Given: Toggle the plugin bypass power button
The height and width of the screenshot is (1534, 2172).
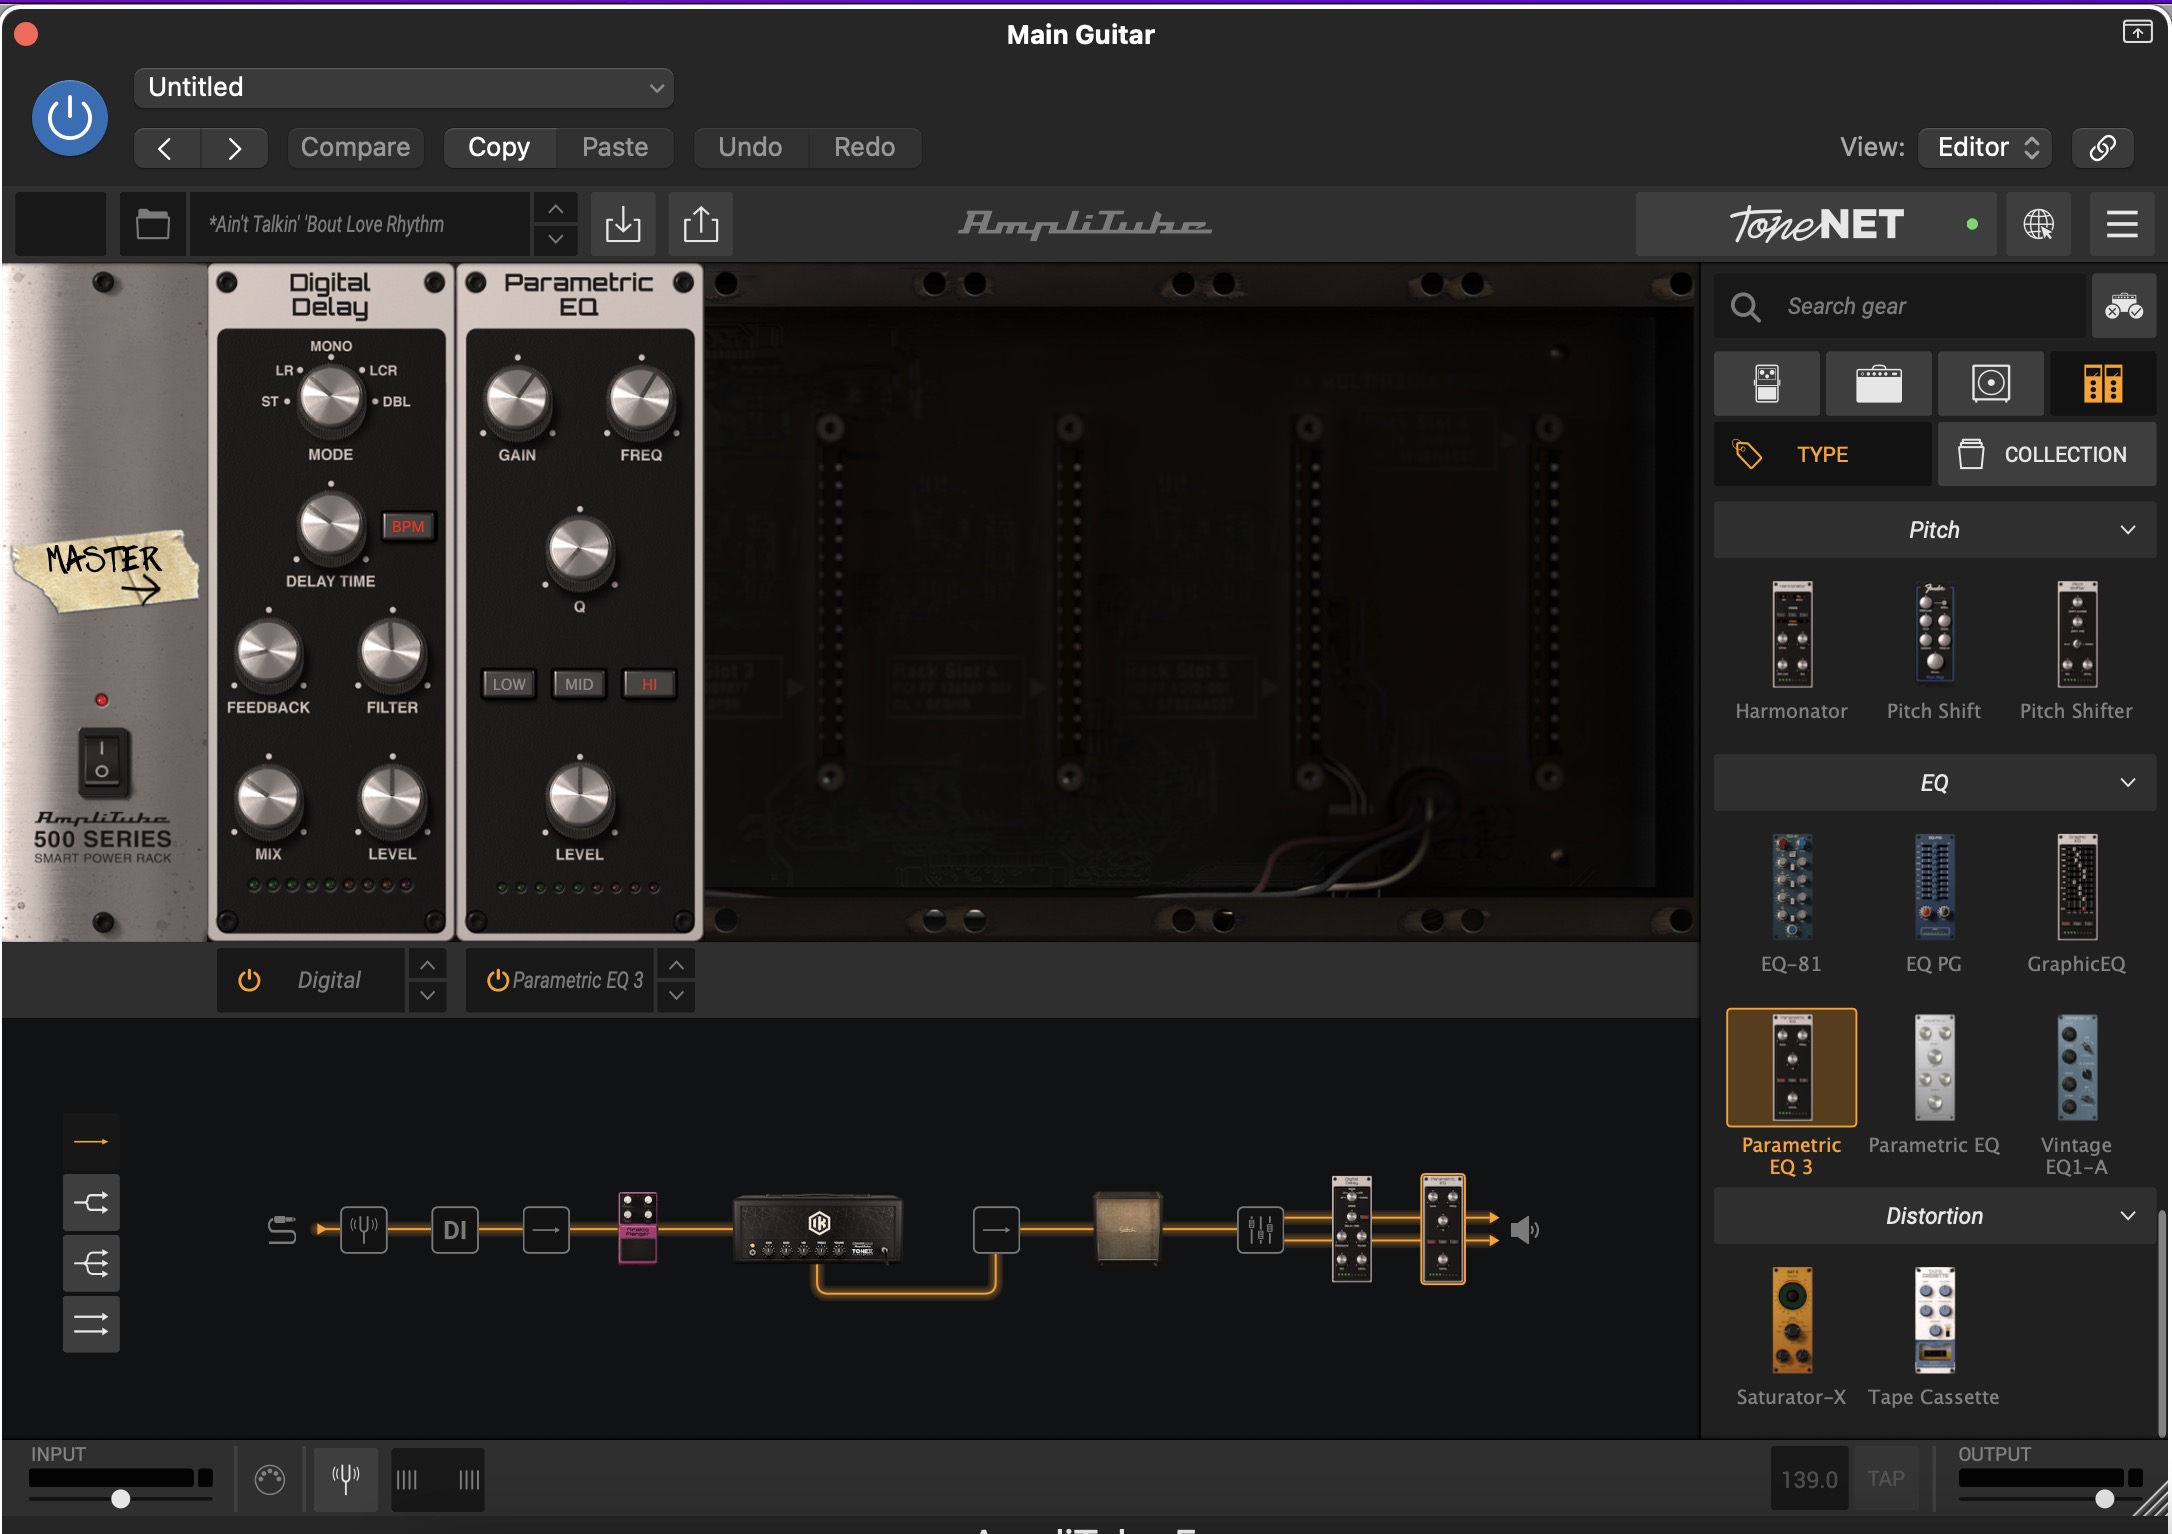Looking at the screenshot, I should point(70,119).
